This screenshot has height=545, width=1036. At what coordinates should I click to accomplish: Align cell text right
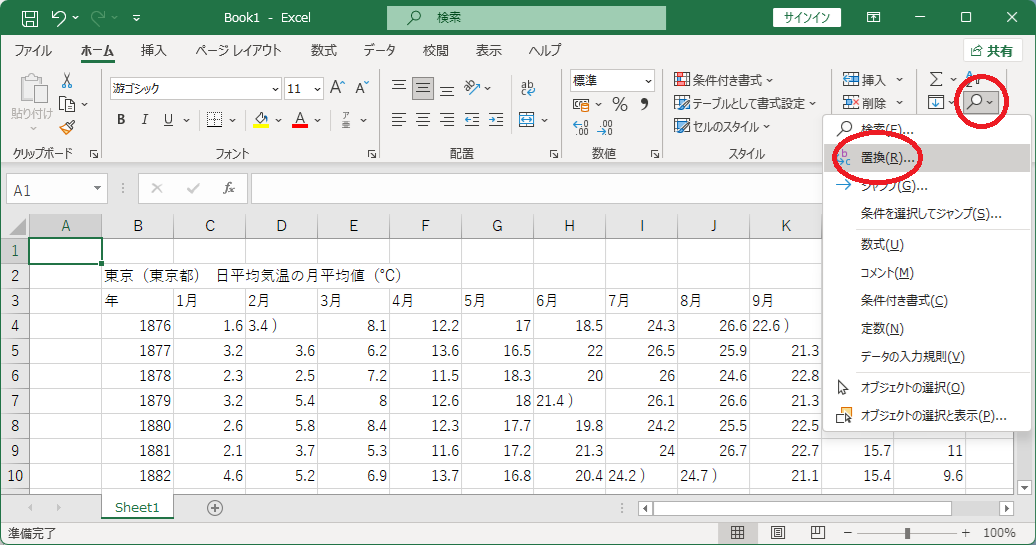(x=447, y=120)
